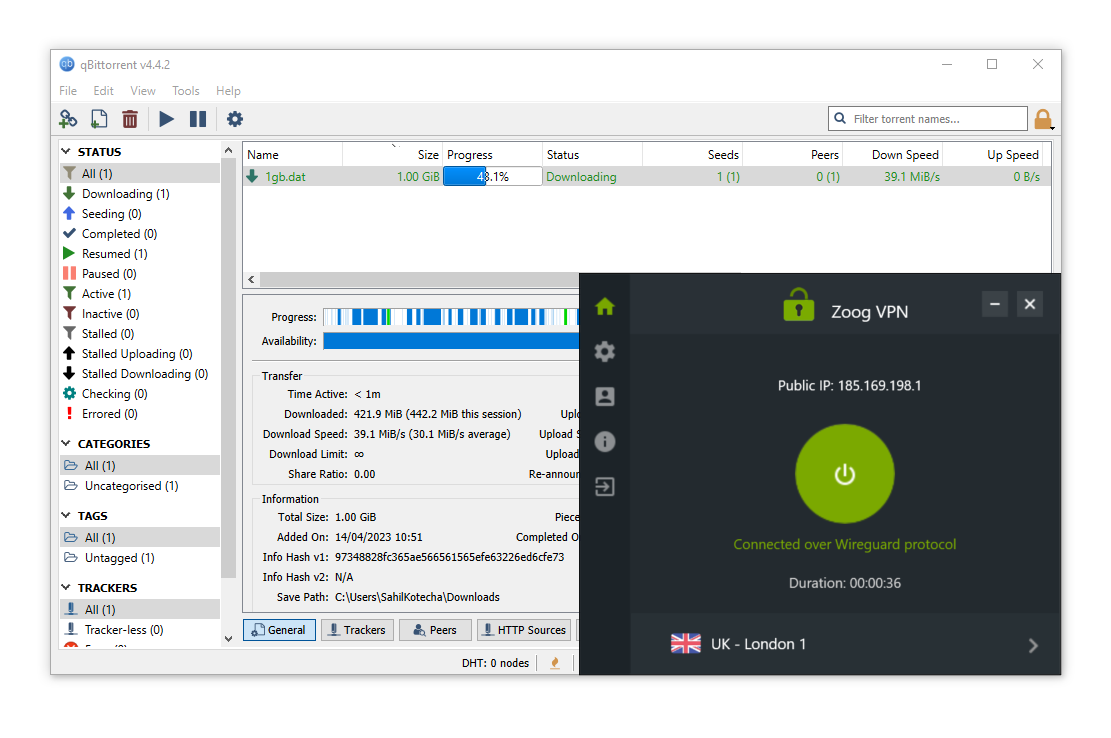The height and width of the screenshot is (738, 1111).
Task: Open the Edit menu
Action: 103,91
